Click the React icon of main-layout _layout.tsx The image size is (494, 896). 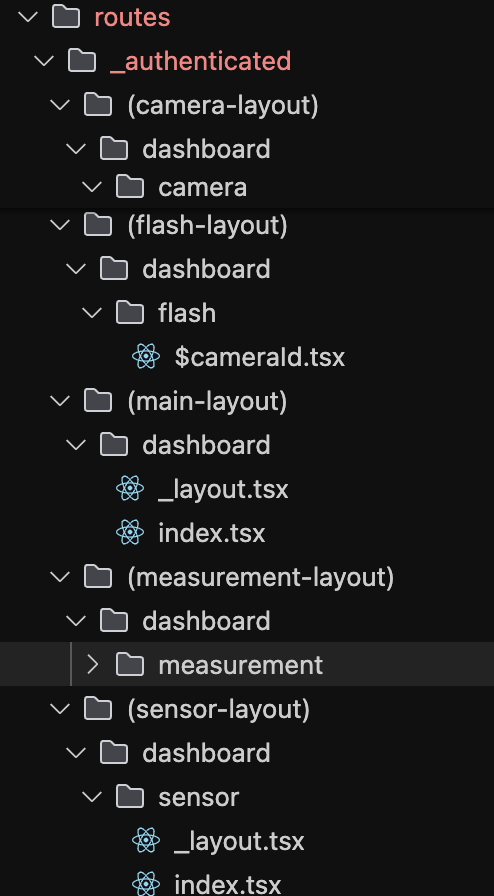click(x=130, y=489)
